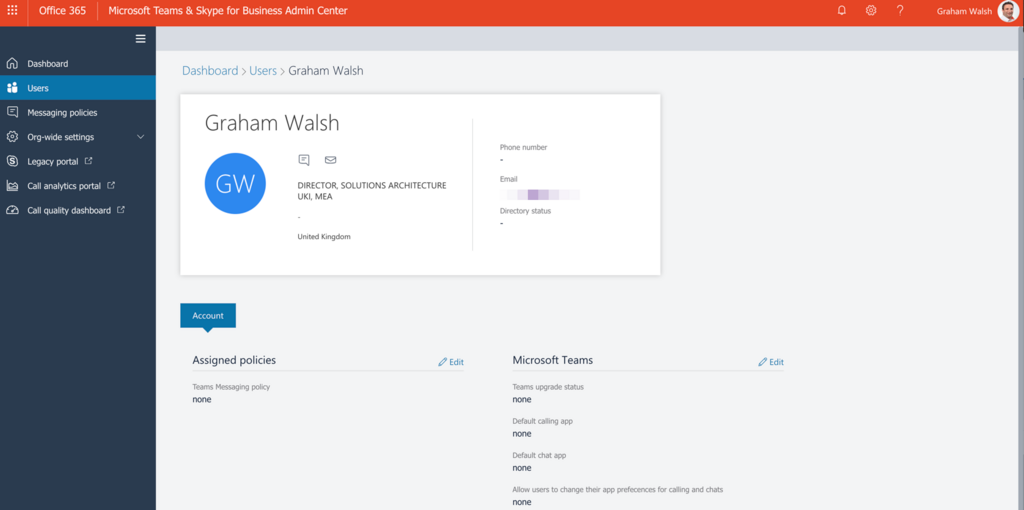Go to Dashboard in the sidebar

tap(78, 63)
